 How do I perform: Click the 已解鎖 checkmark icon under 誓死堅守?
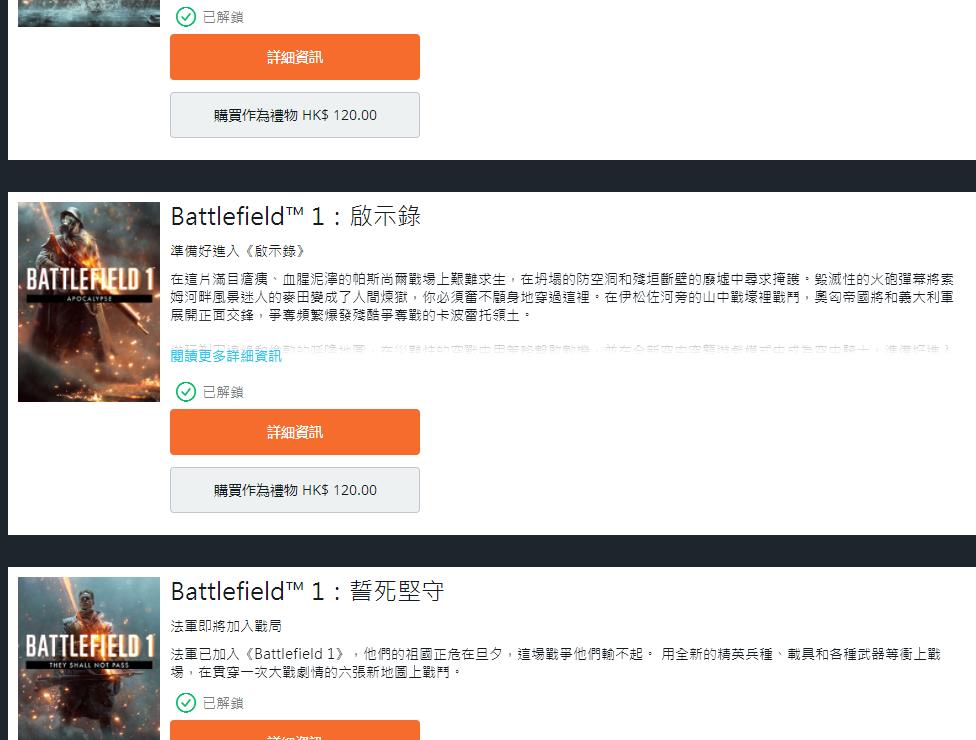185,703
